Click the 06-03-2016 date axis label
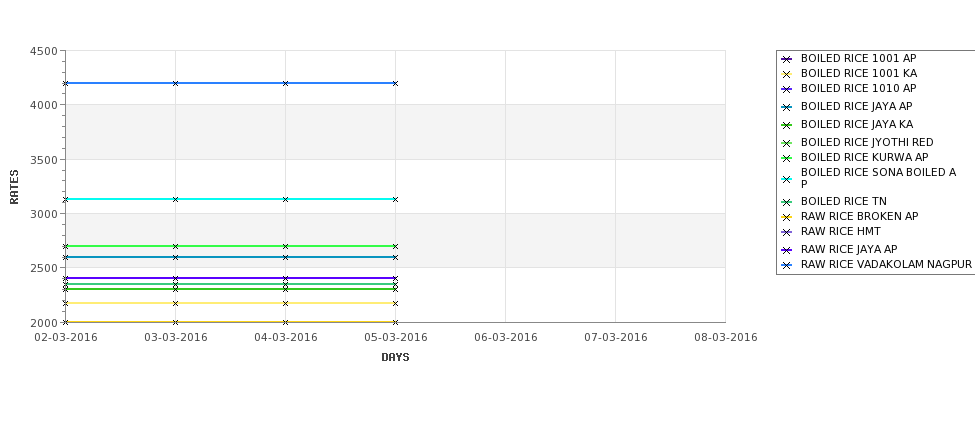Screen dimensions: 975x429 coord(506,338)
